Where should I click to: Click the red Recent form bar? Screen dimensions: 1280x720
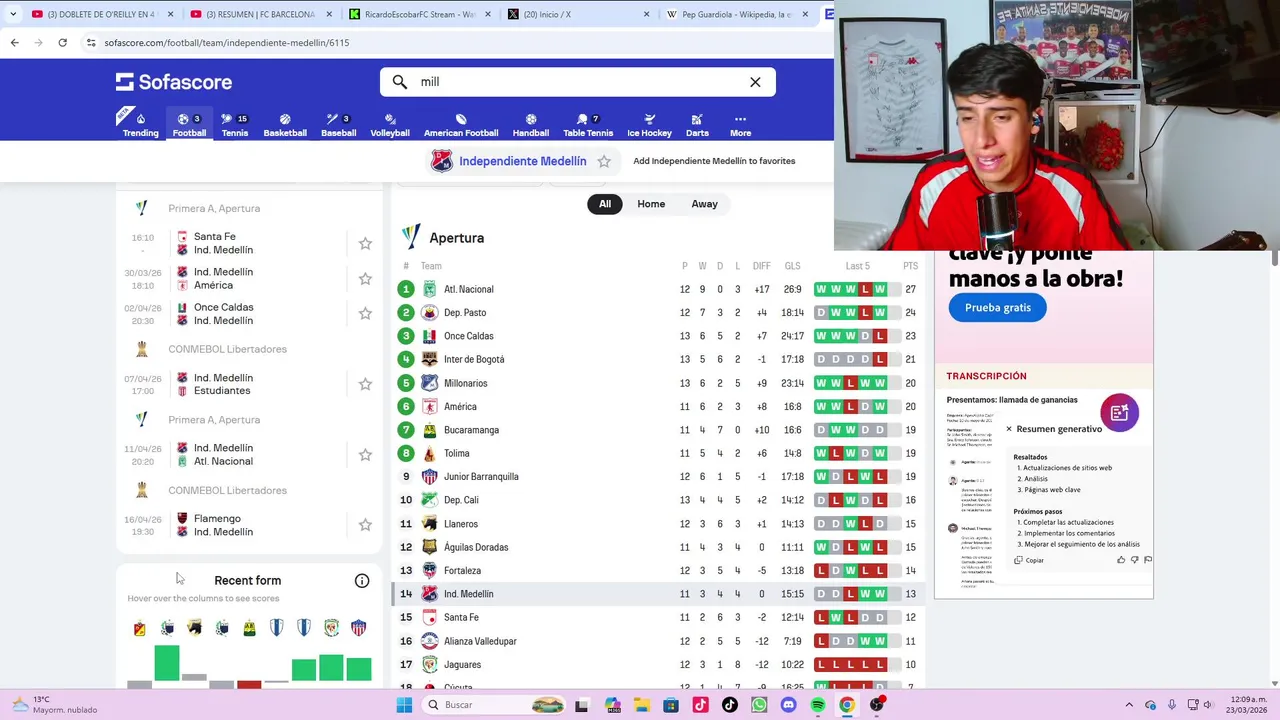pyautogui.click(x=249, y=684)
